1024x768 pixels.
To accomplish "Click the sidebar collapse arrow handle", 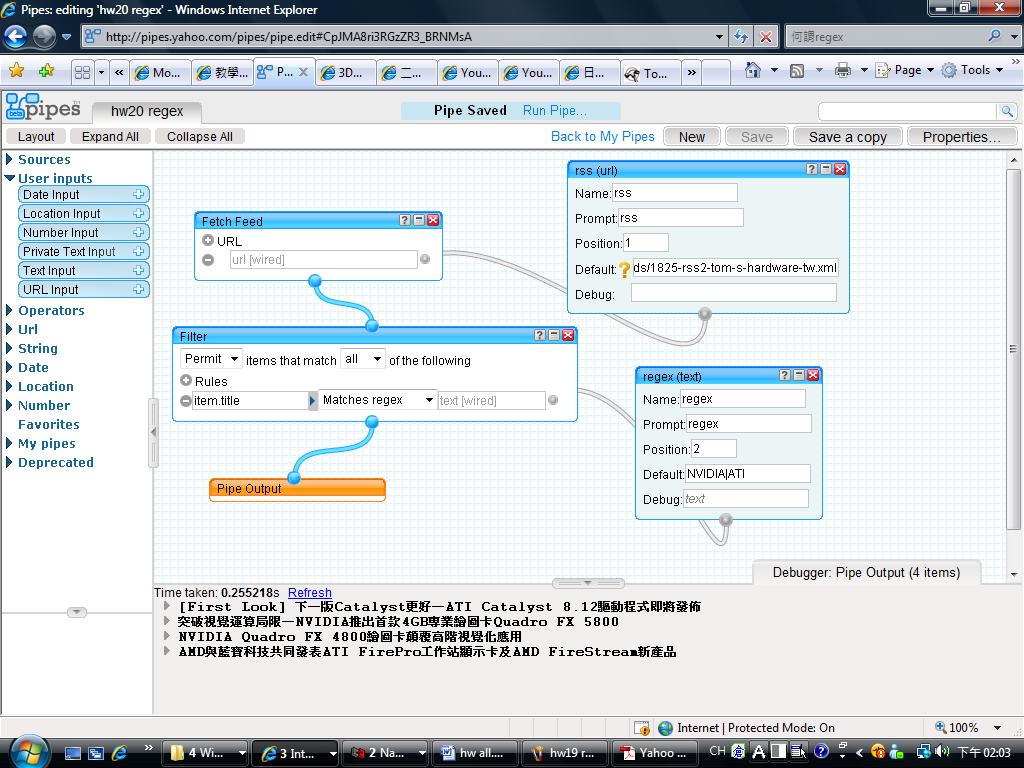I will [x=153, y=432].
